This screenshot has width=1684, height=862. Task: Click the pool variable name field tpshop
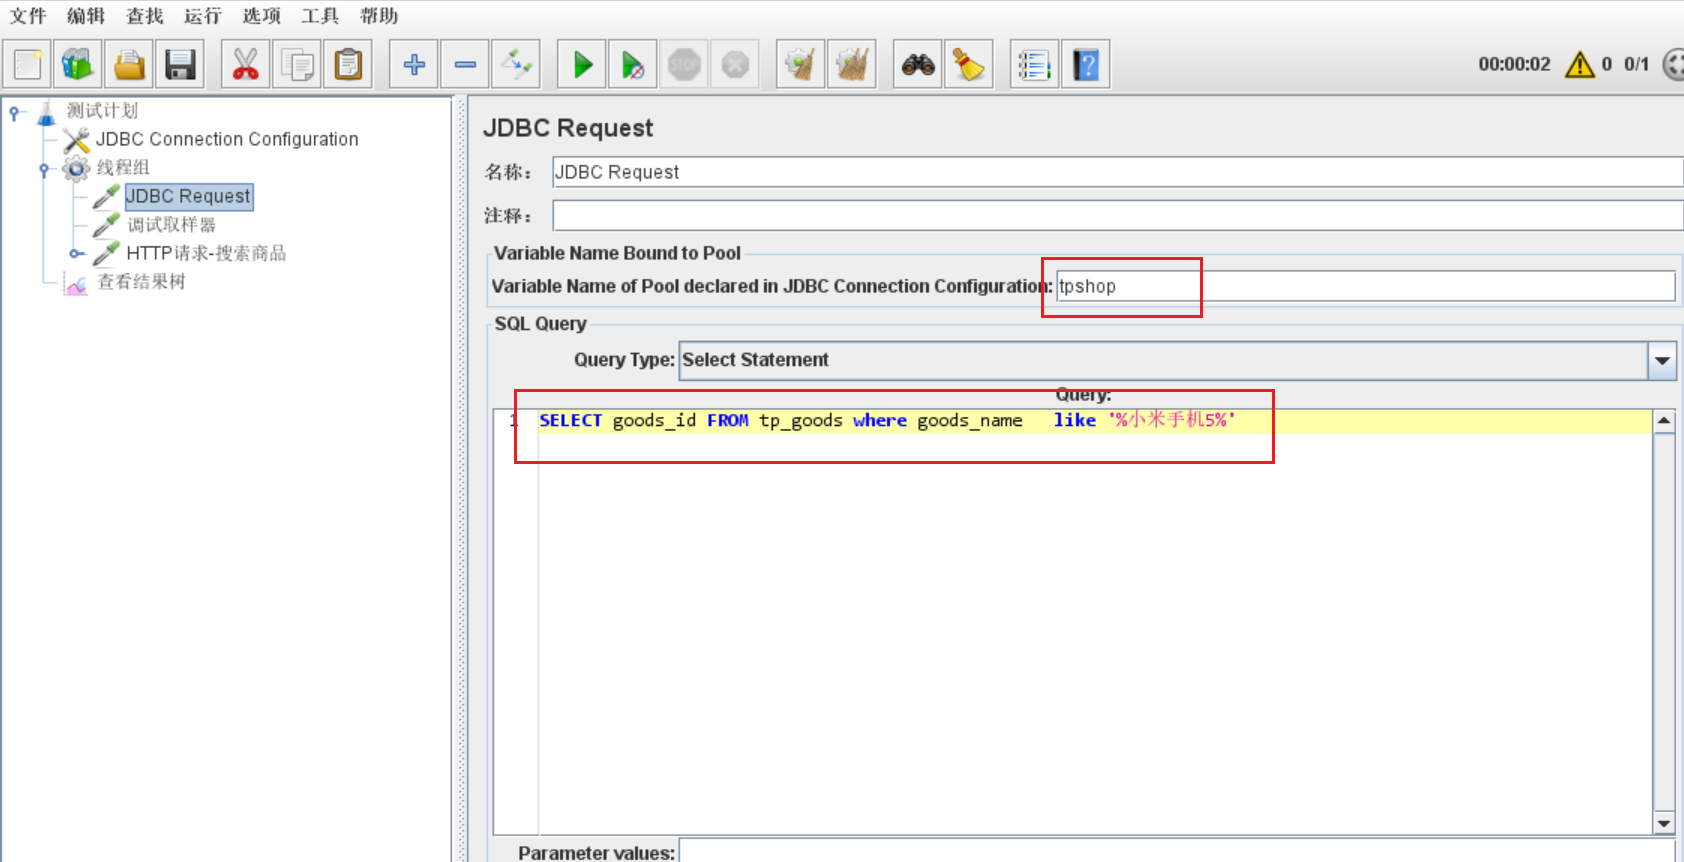pyautogui.click(x=1366, y=286)
